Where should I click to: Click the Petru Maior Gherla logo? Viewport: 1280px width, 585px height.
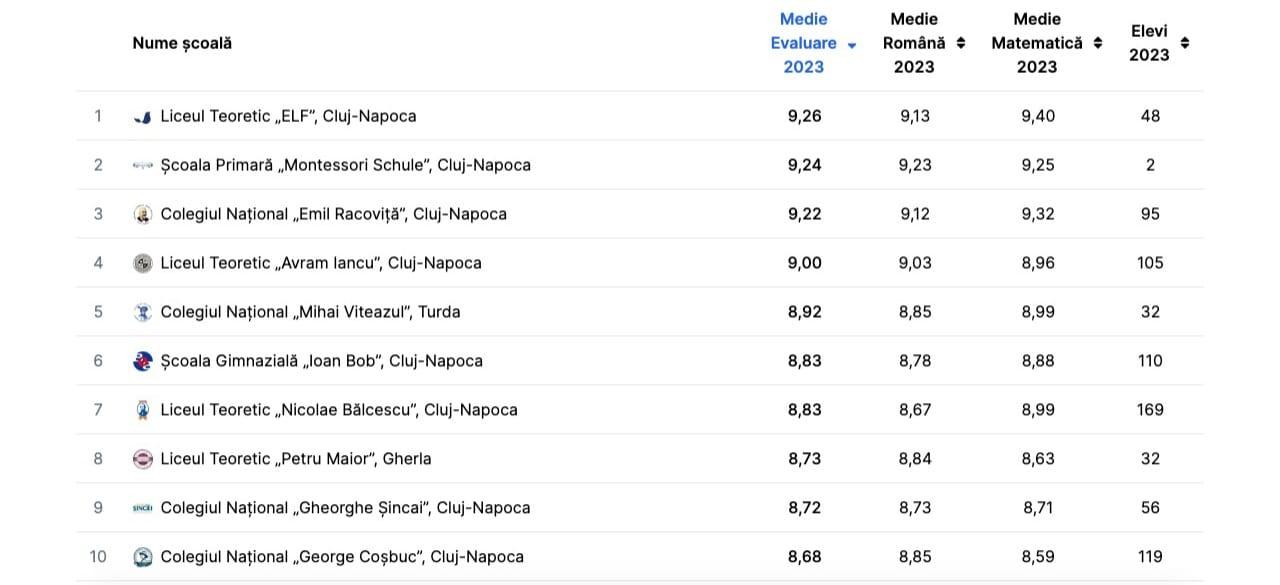coord(143,459)
